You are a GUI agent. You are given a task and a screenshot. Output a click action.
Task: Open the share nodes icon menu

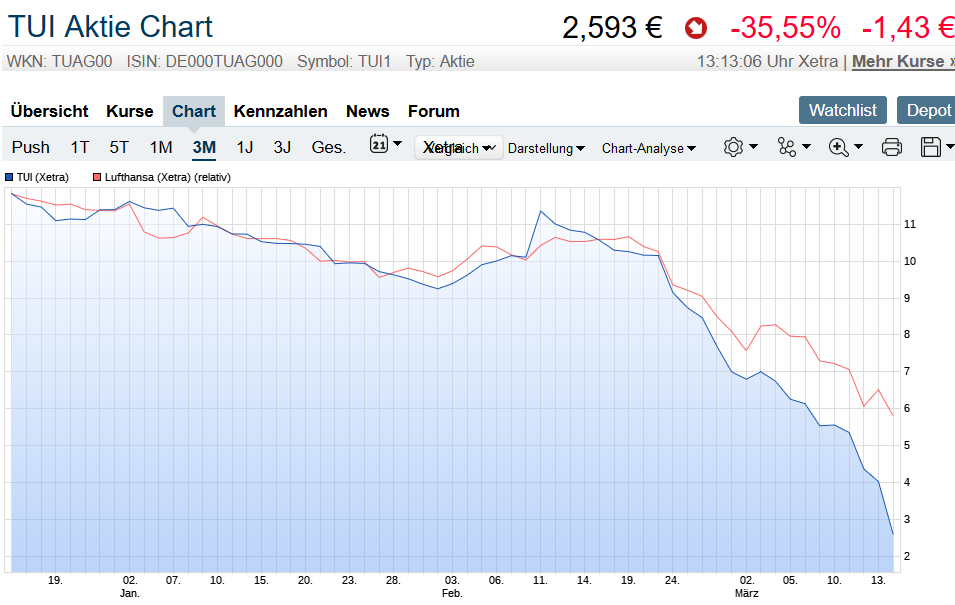pyautogui.click(x=787, y=147)
